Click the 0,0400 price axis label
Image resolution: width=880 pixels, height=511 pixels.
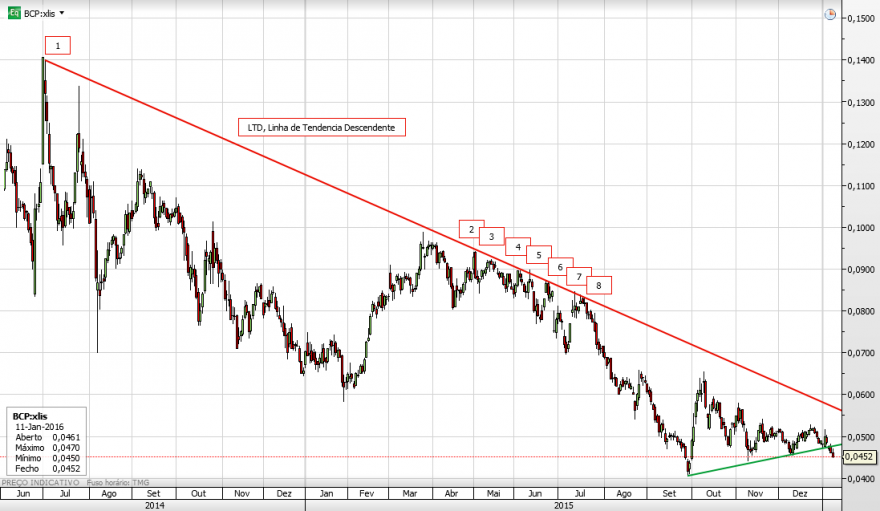point(861,478)
